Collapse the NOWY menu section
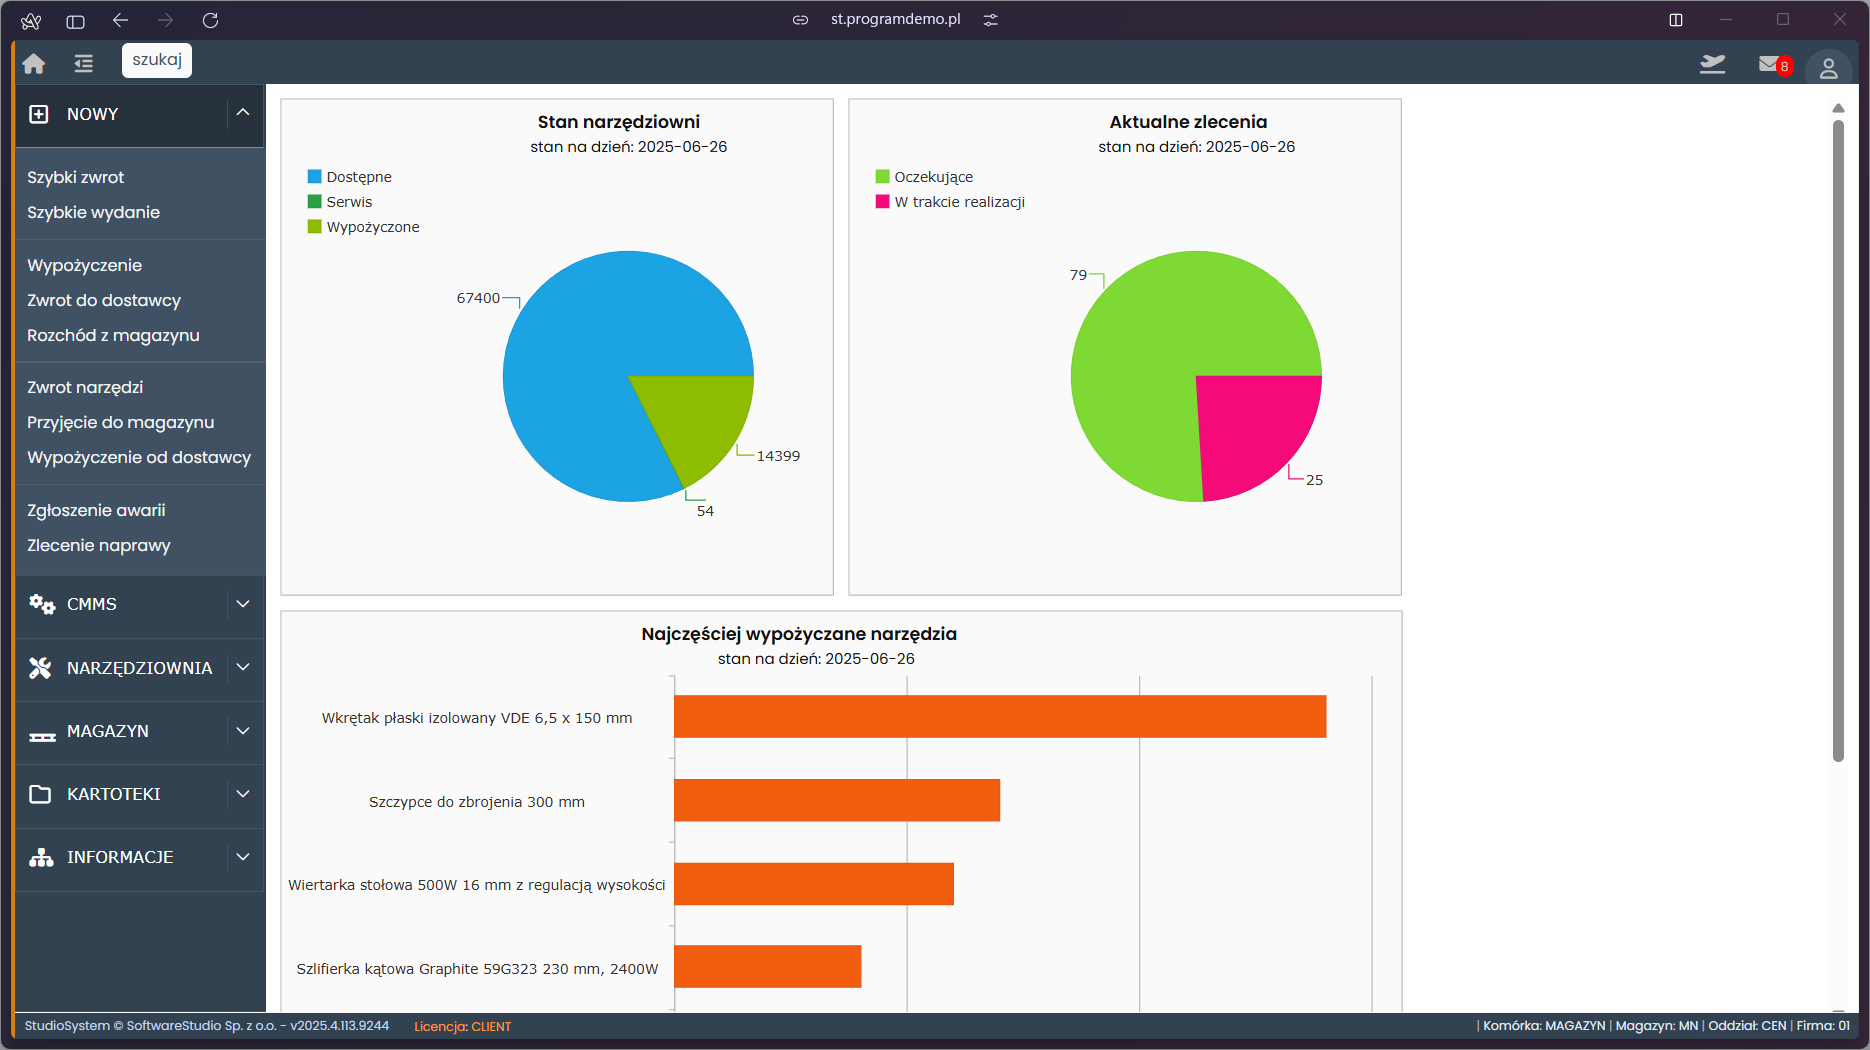 pyautogui.click(x=243, y=113)
